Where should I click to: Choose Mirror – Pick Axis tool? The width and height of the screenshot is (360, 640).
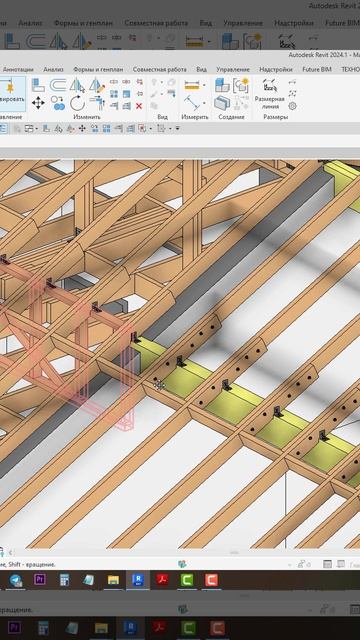[x=77, y=85]
